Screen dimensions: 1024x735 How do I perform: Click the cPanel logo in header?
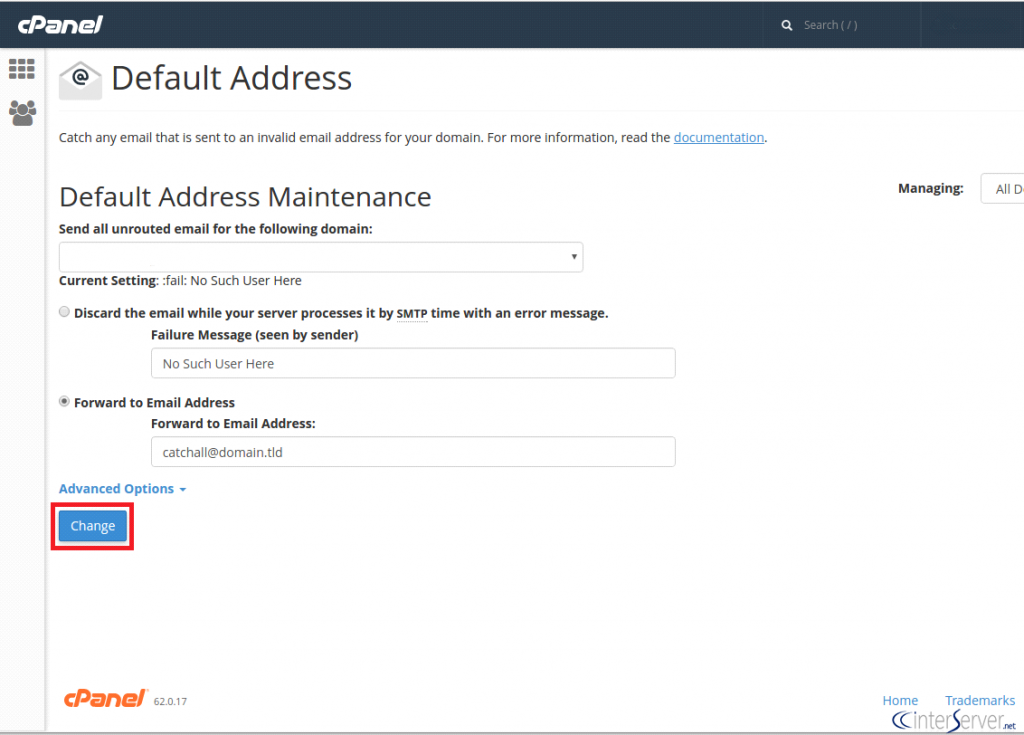point(60,25)
